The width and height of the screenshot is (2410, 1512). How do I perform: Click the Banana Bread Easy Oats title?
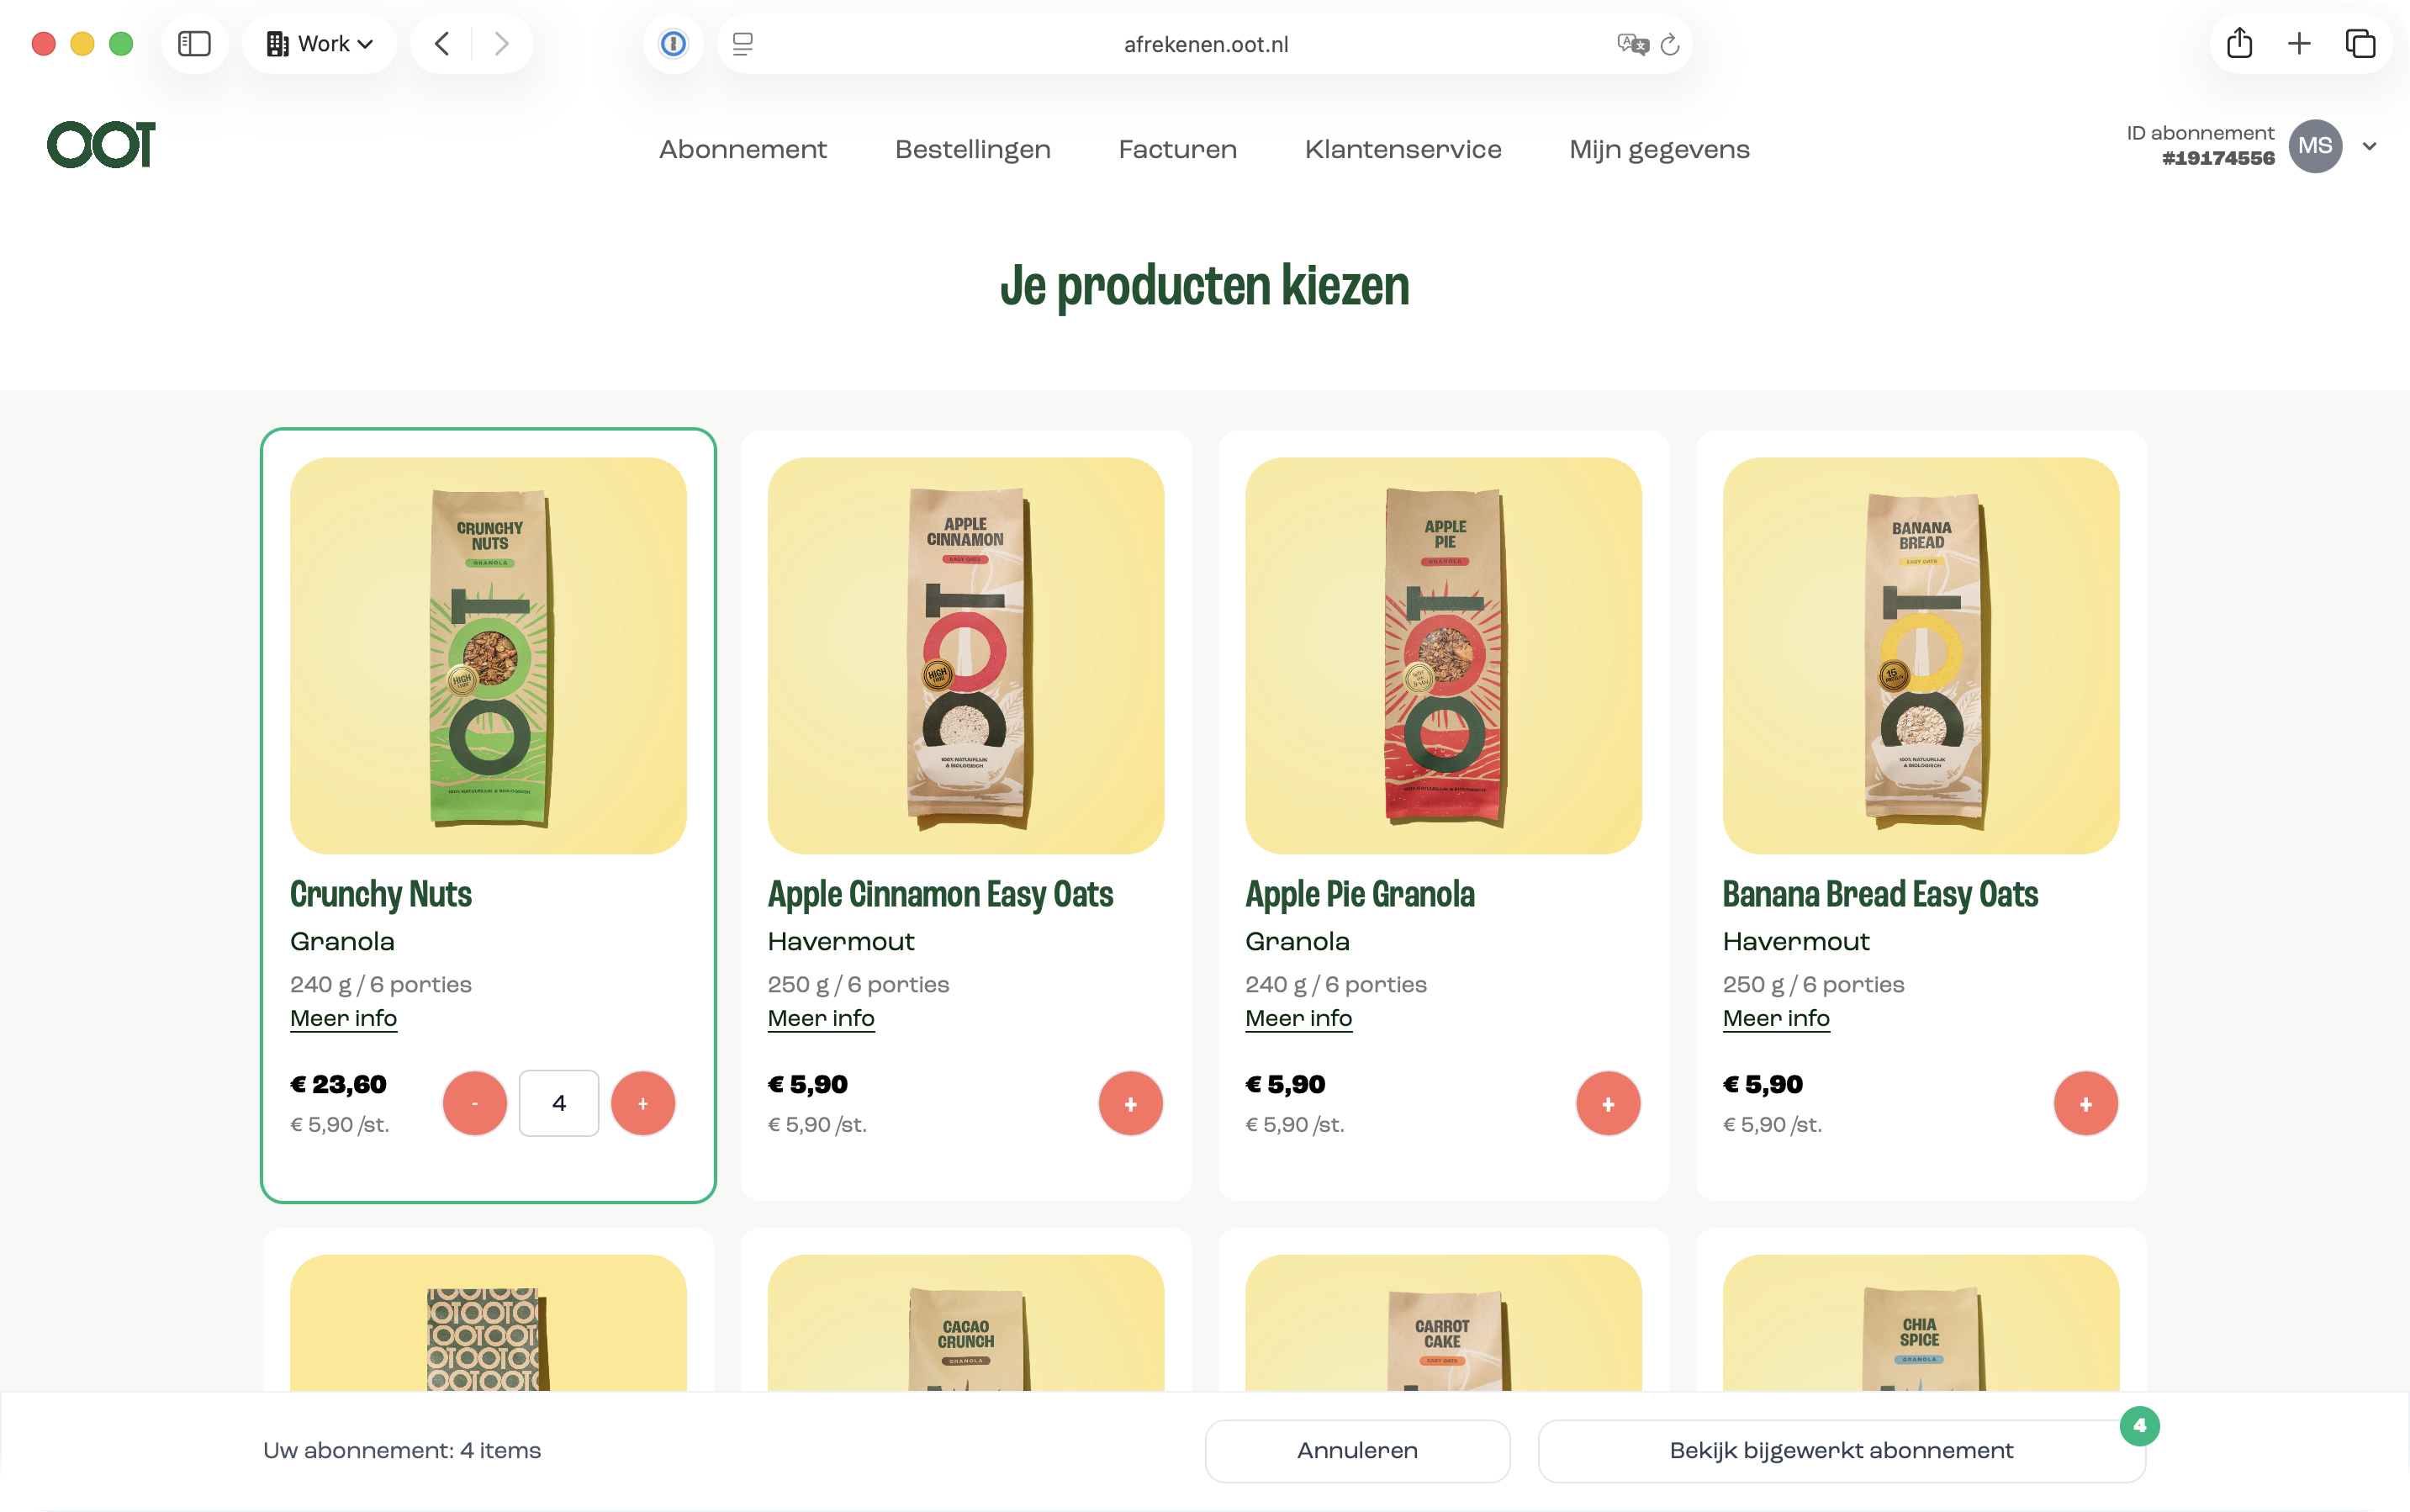[x=1880, y=894]
